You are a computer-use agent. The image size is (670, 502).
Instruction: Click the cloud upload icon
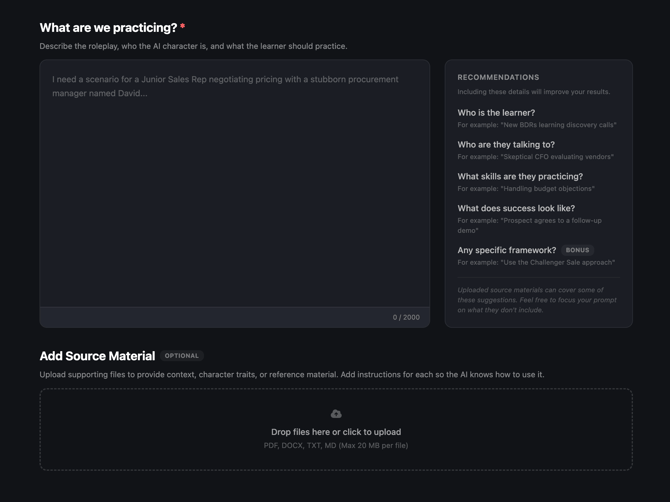(x=336, y=414)
